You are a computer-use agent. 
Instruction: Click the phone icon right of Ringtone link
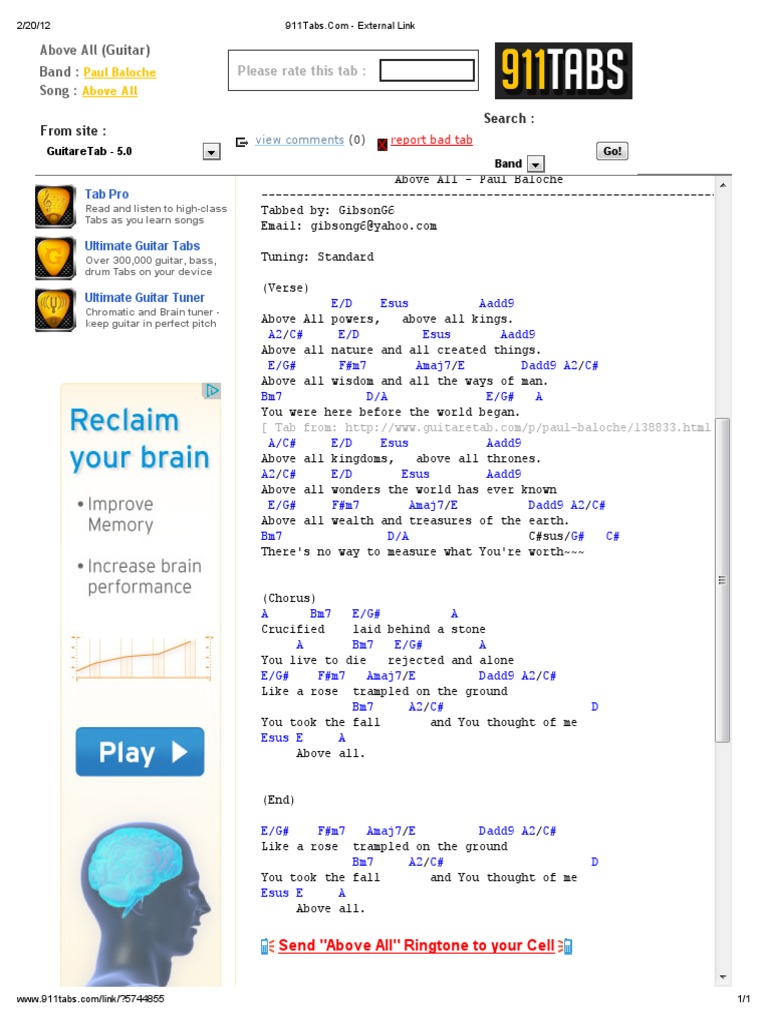point(566,946)
